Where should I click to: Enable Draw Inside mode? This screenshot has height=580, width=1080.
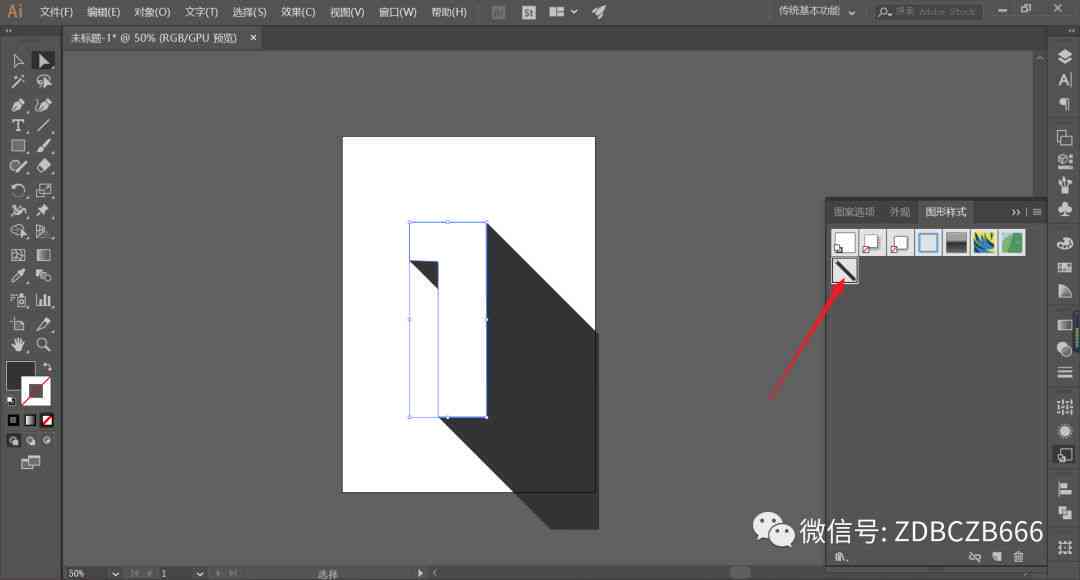47,441
